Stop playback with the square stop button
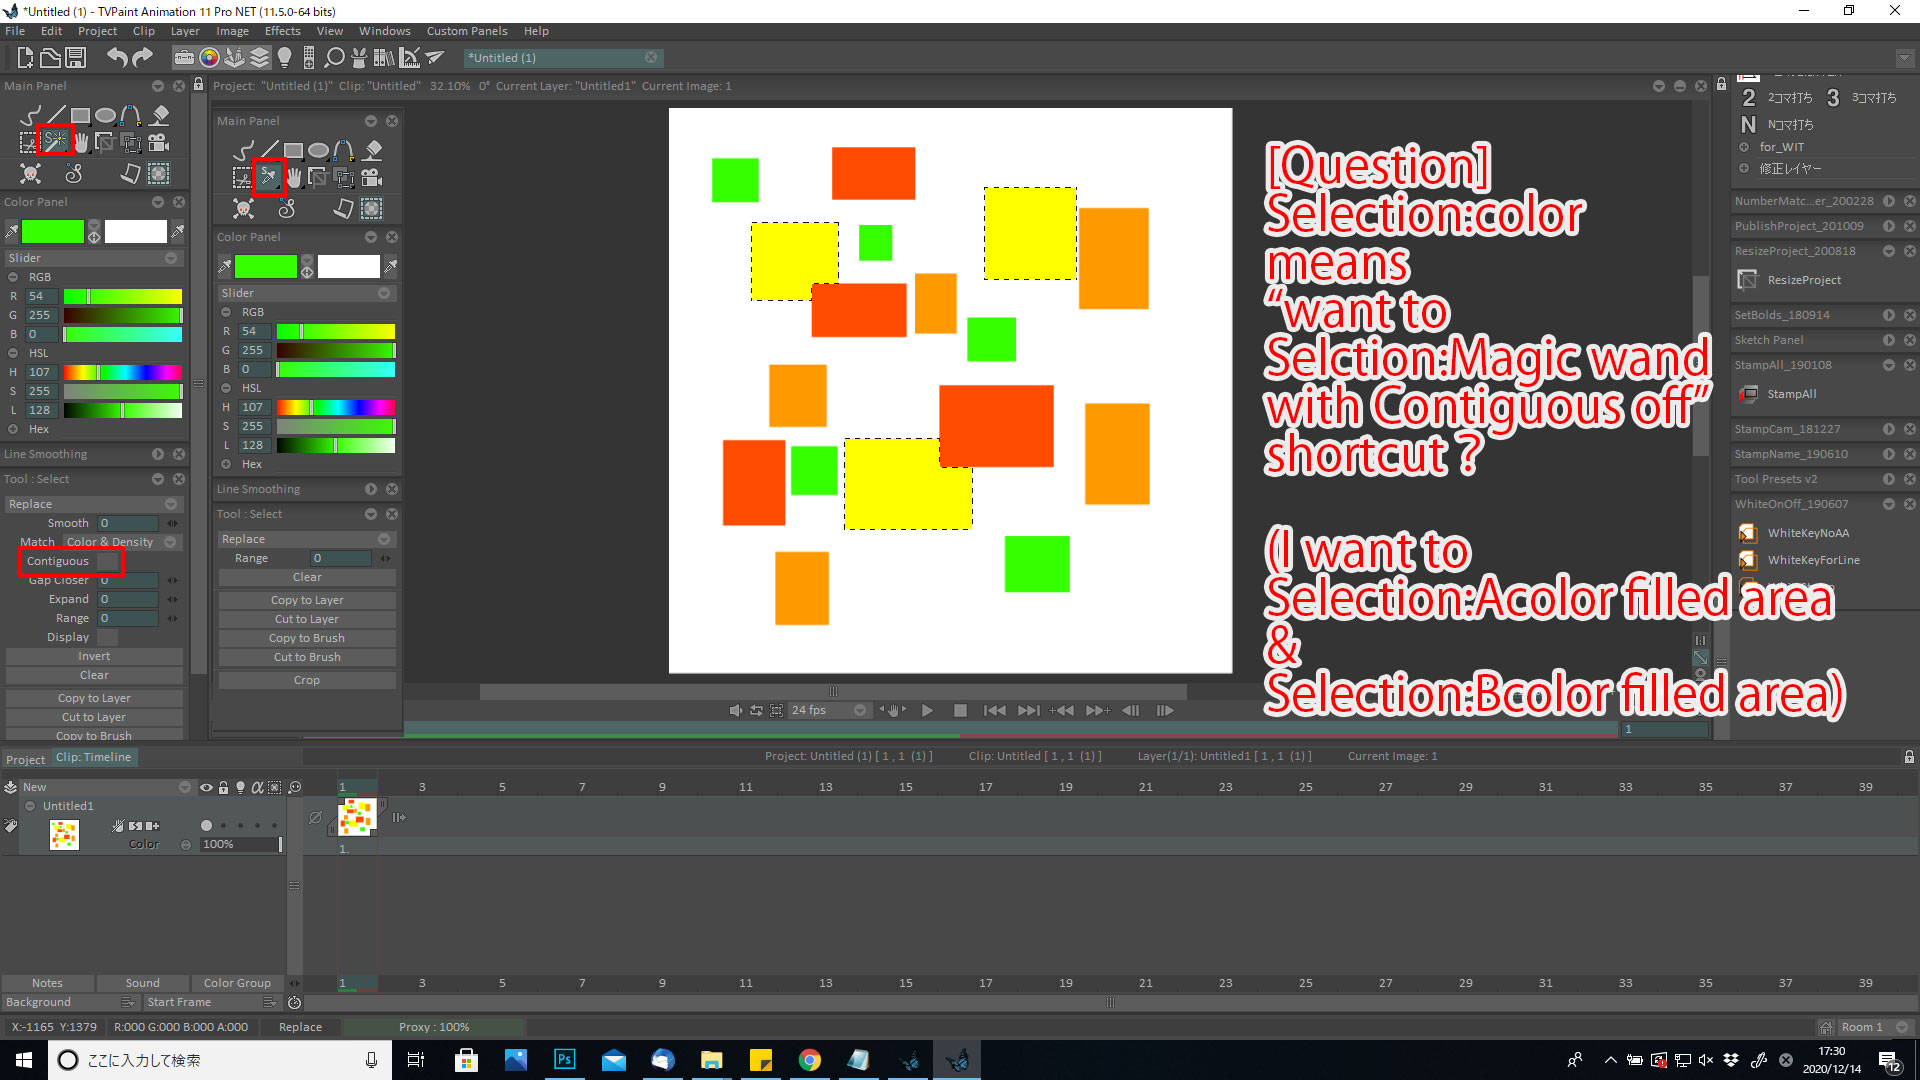The width and height of the screenshot is (1920, 1080). [x=960, y=710]
